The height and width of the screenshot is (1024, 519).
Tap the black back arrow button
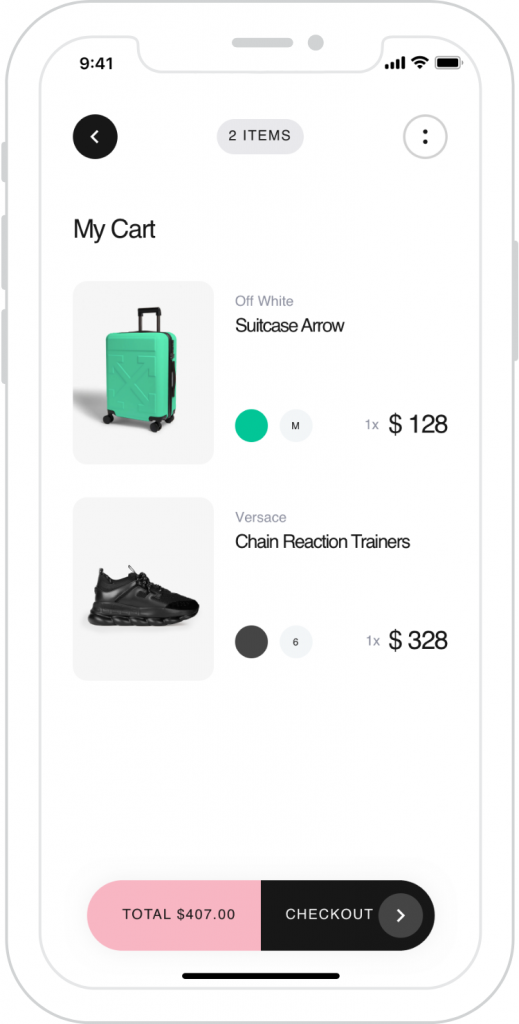95,136
